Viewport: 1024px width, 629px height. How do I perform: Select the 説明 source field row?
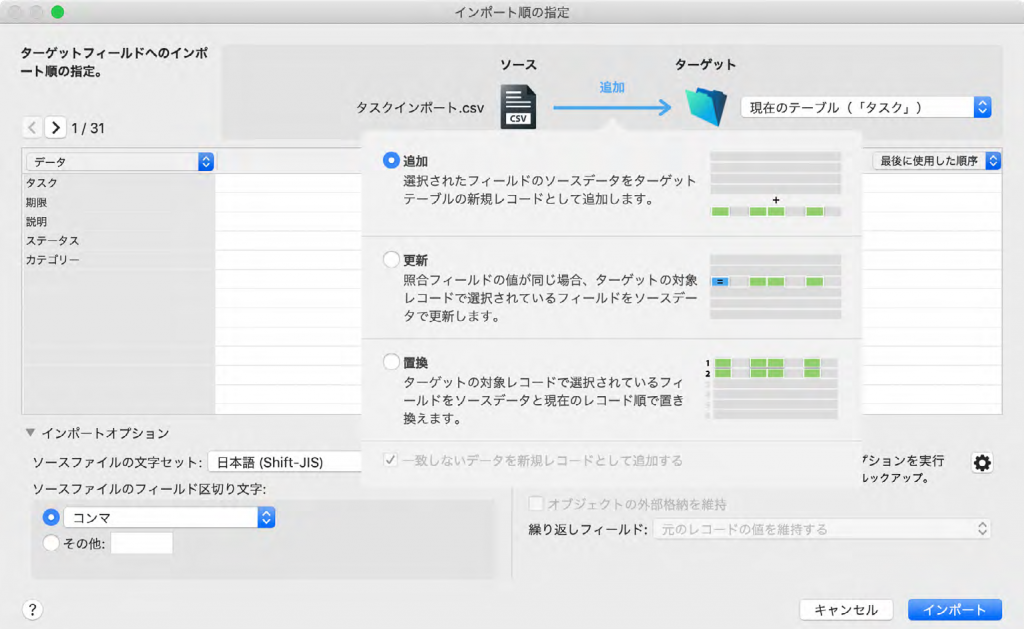point(120,221)
